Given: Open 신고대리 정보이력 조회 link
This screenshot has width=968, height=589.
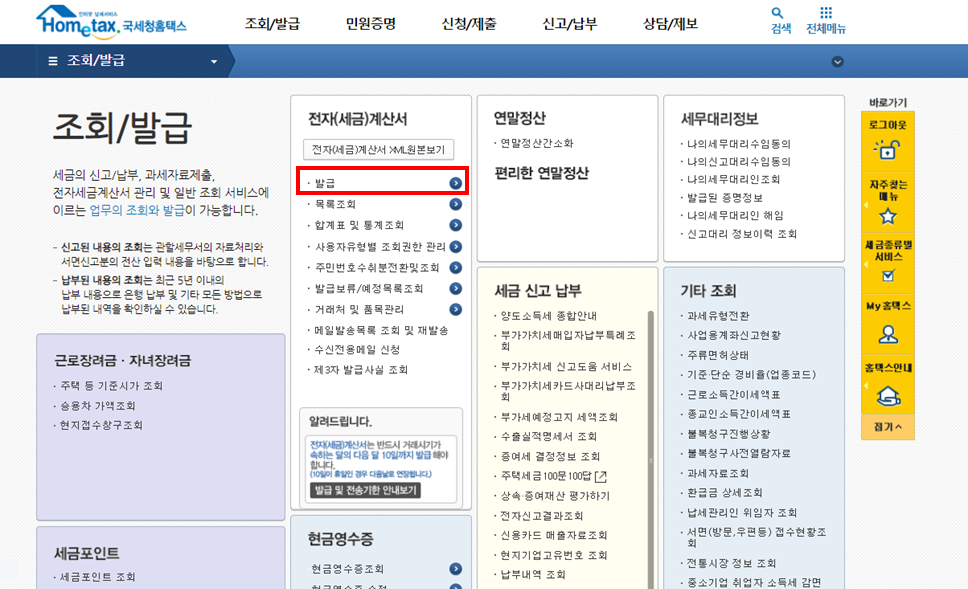Looking at the screenshot, I should (x=742, y=234).
